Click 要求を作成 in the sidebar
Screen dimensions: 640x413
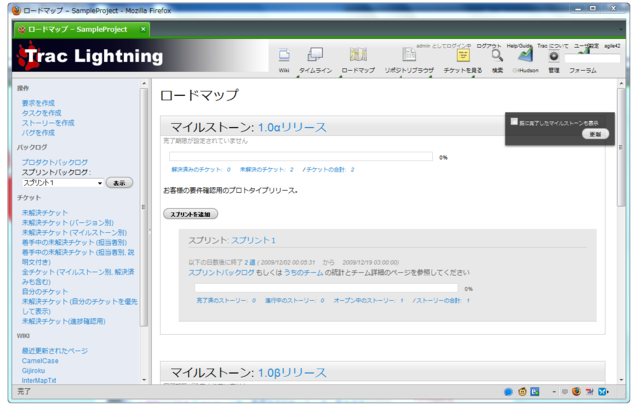(38, 103)
